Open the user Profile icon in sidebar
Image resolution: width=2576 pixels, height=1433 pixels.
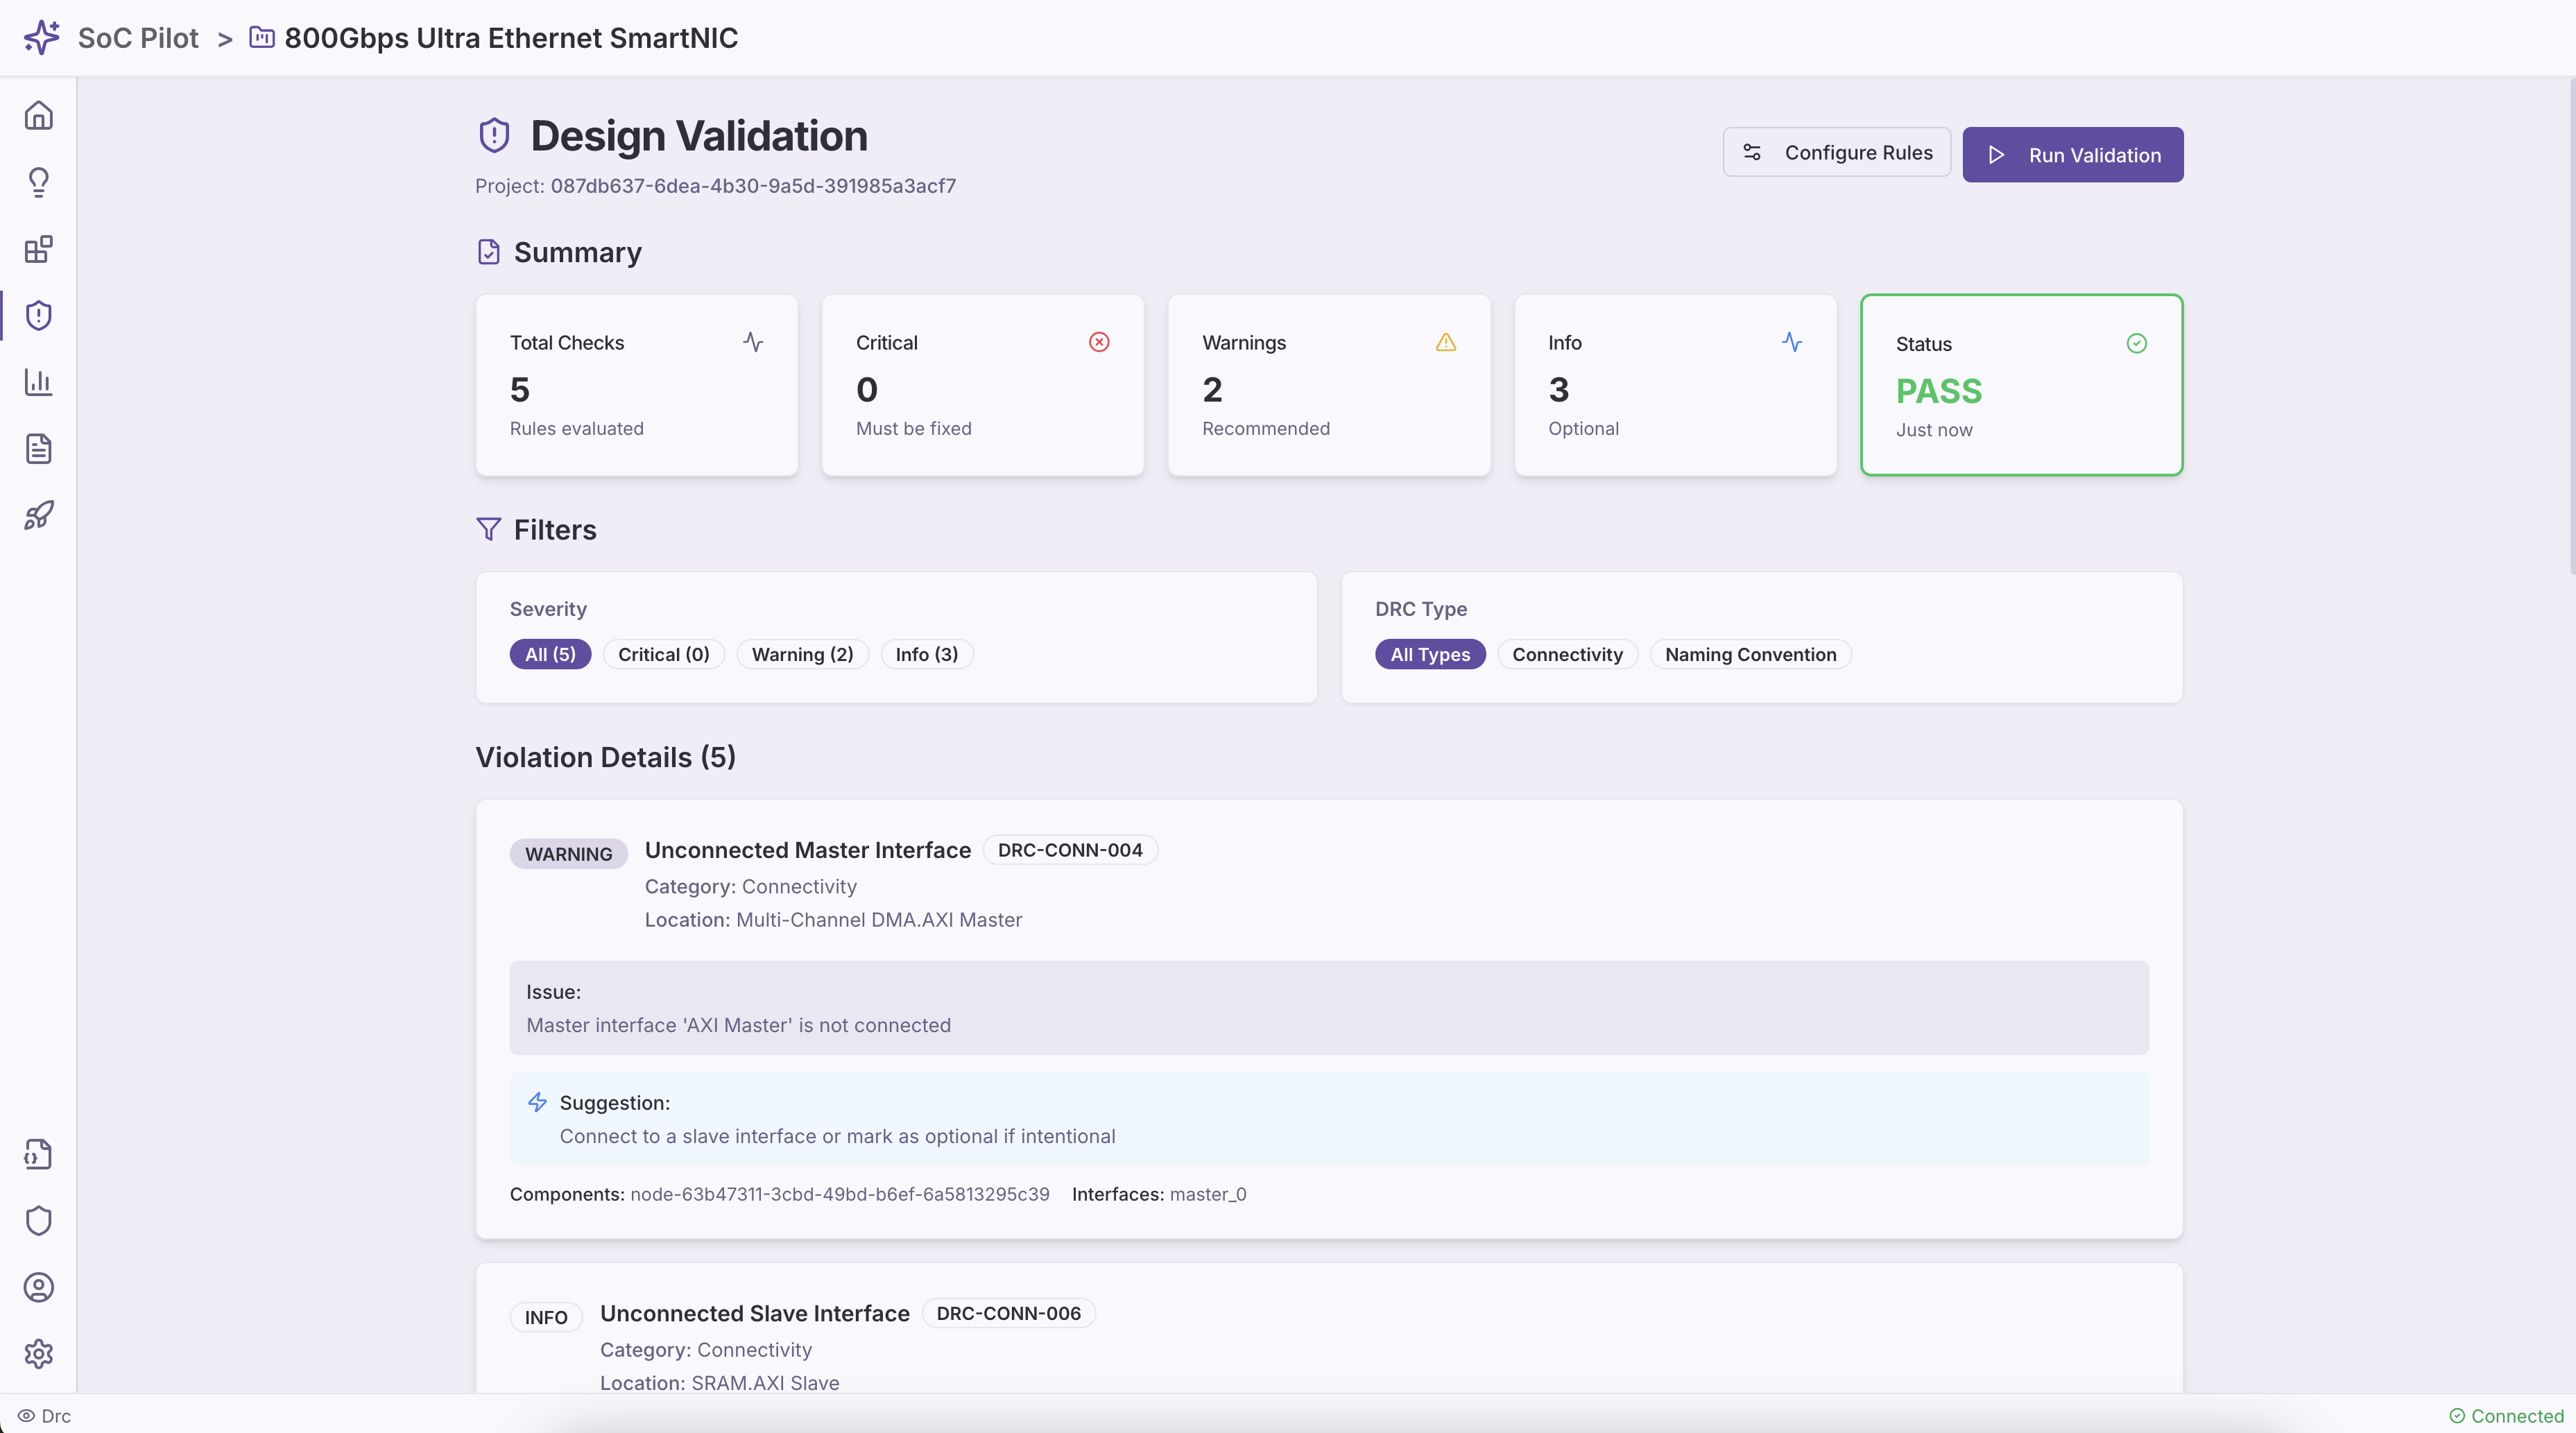pos(39,1287)
